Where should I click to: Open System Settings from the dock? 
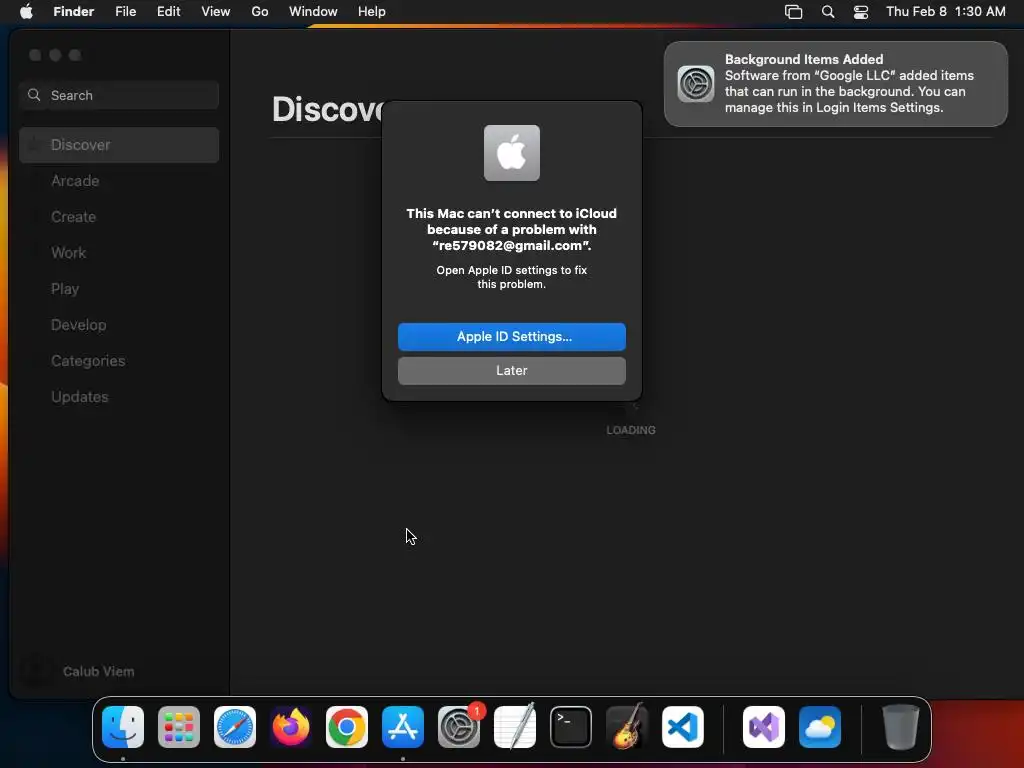tap(459, 727)
